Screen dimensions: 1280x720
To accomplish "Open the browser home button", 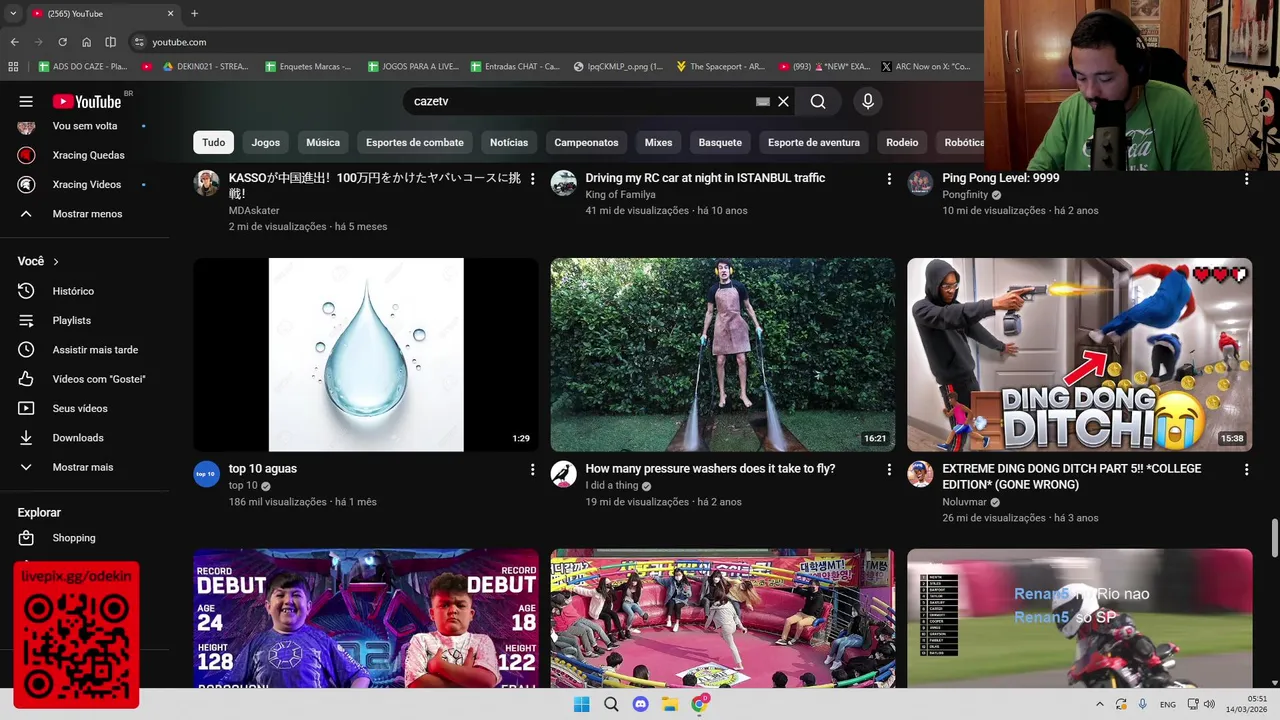I will [x=87, y=42].
